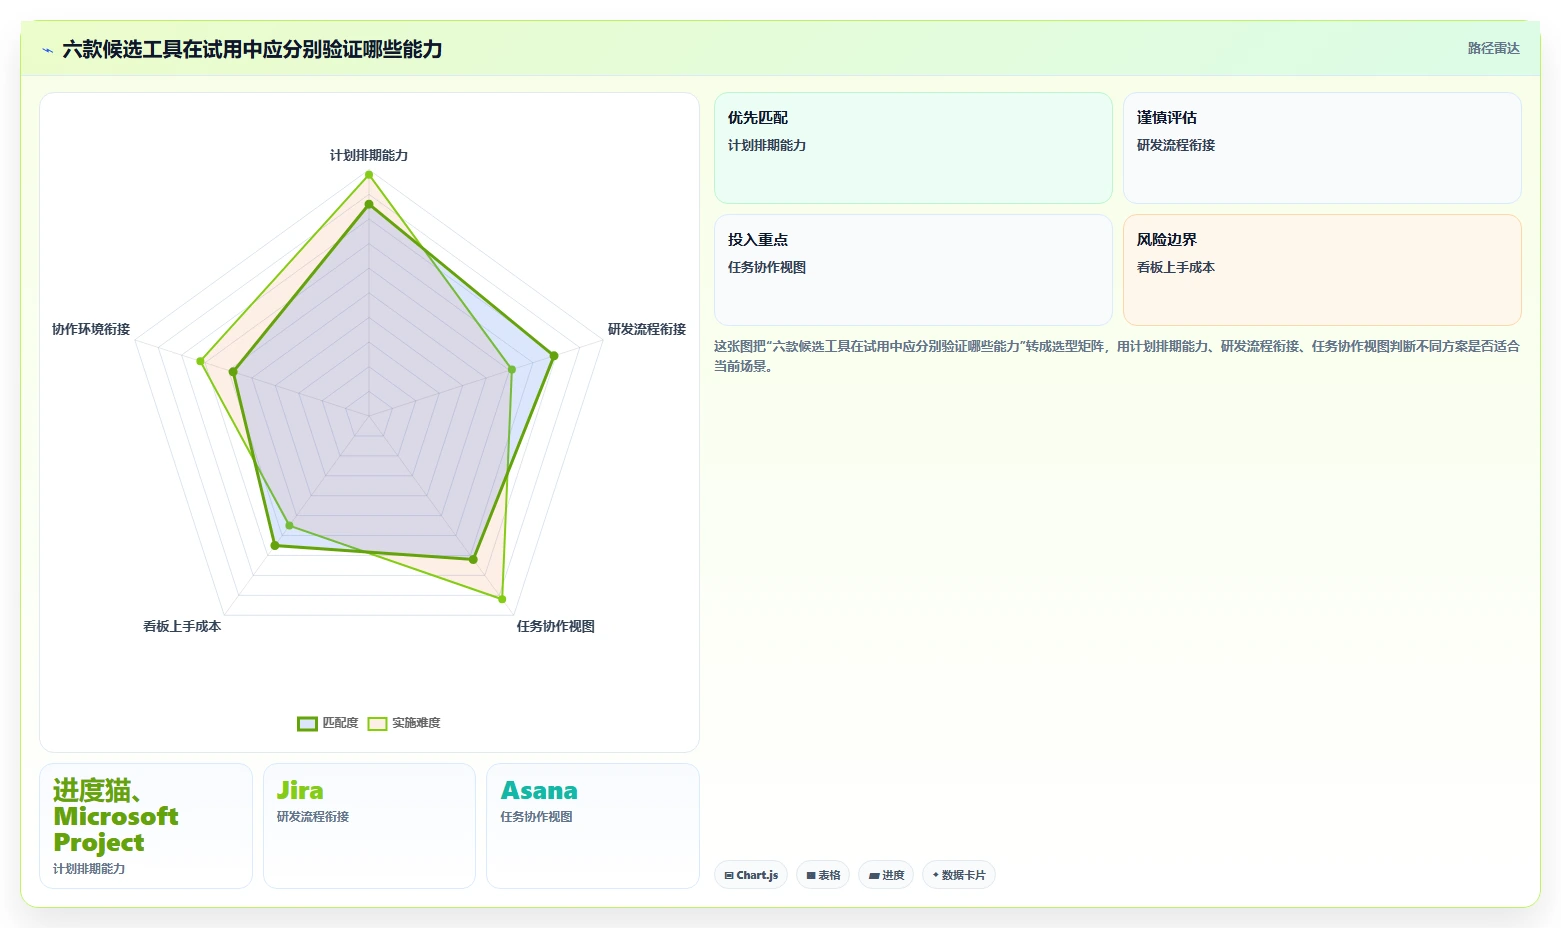Select the 优先匹配 card
The height and width of the screenshot is (928, 1561).
pyautogui.click(x=913, y=148)
